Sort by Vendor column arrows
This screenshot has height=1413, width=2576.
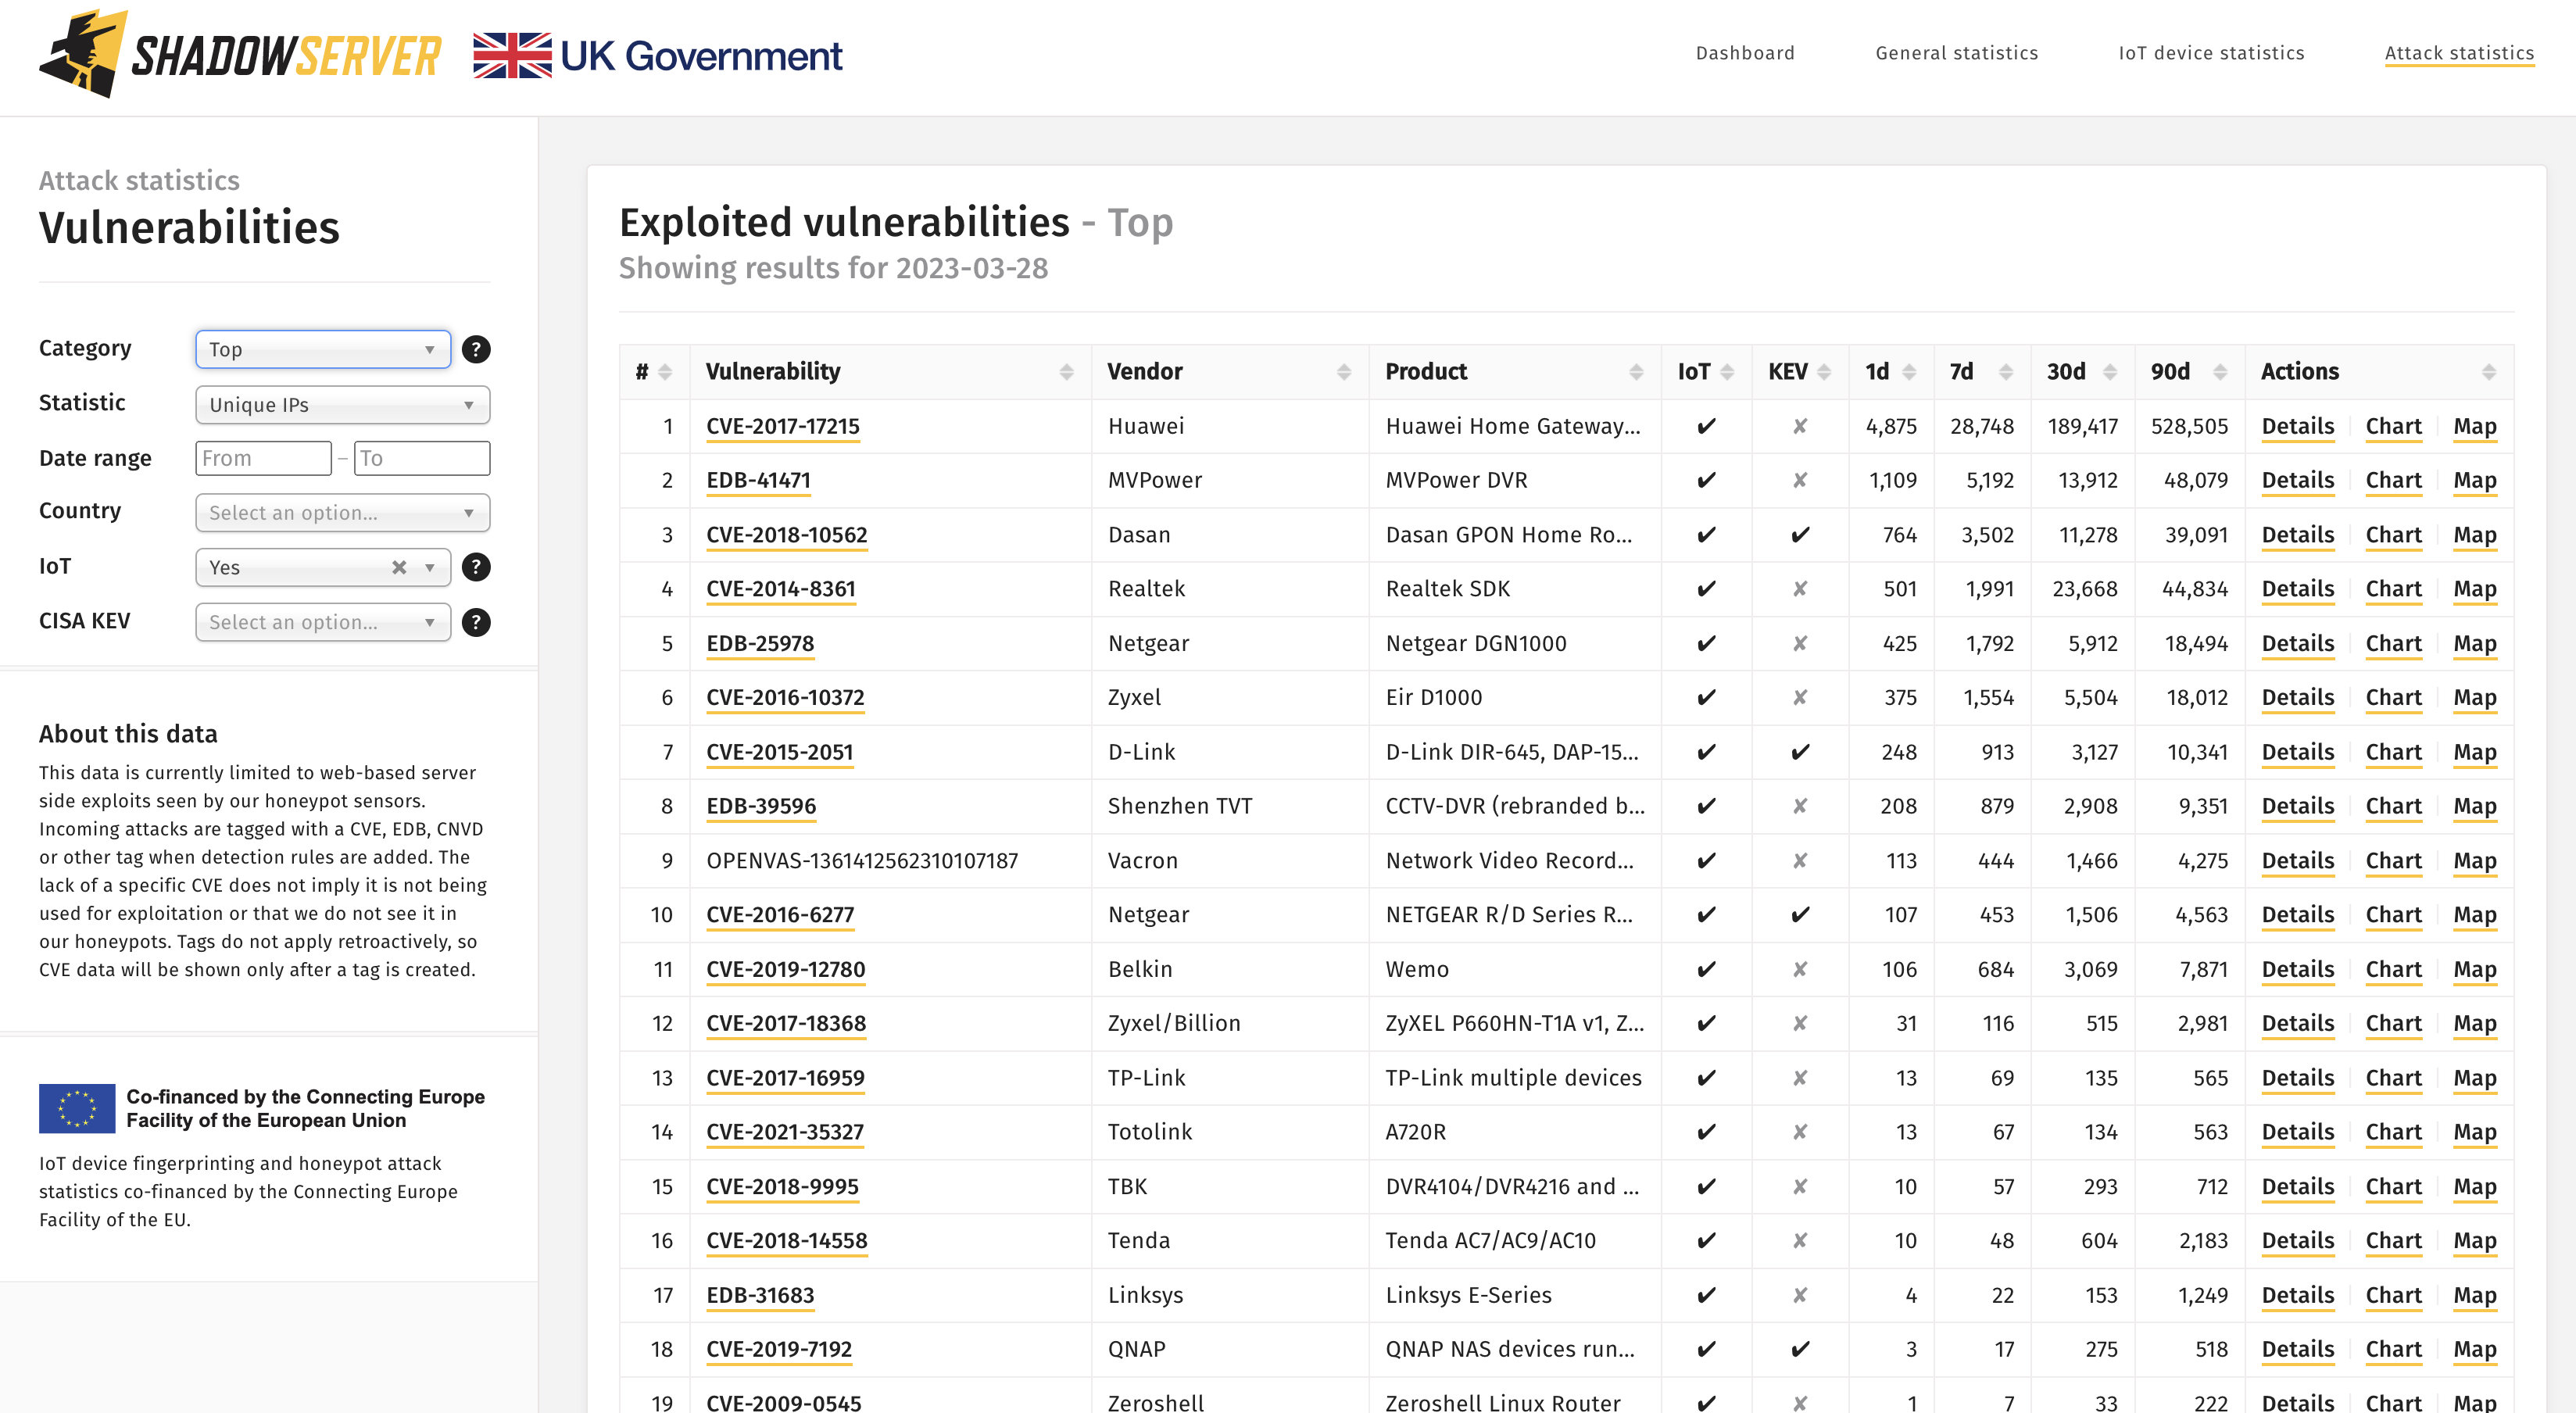1344,372
